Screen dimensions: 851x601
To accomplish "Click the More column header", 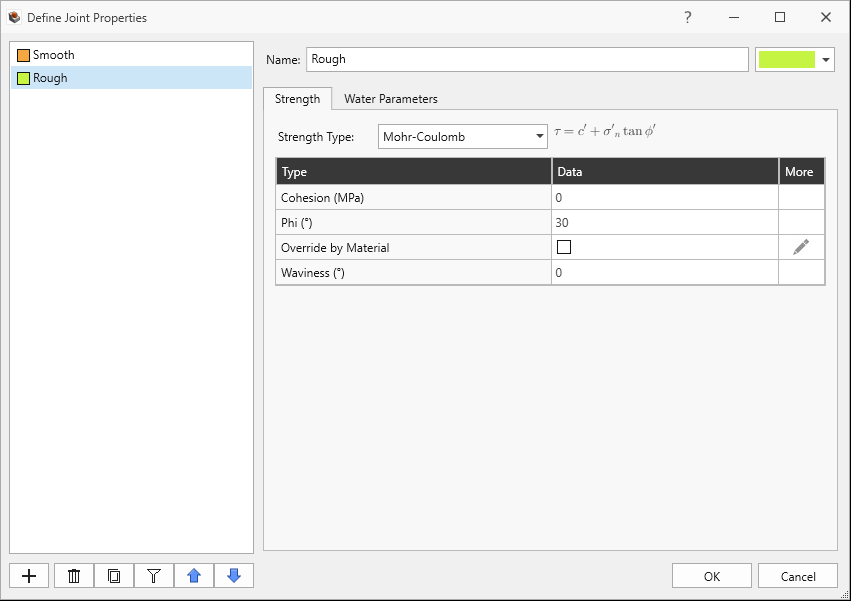I will [802, 172].
